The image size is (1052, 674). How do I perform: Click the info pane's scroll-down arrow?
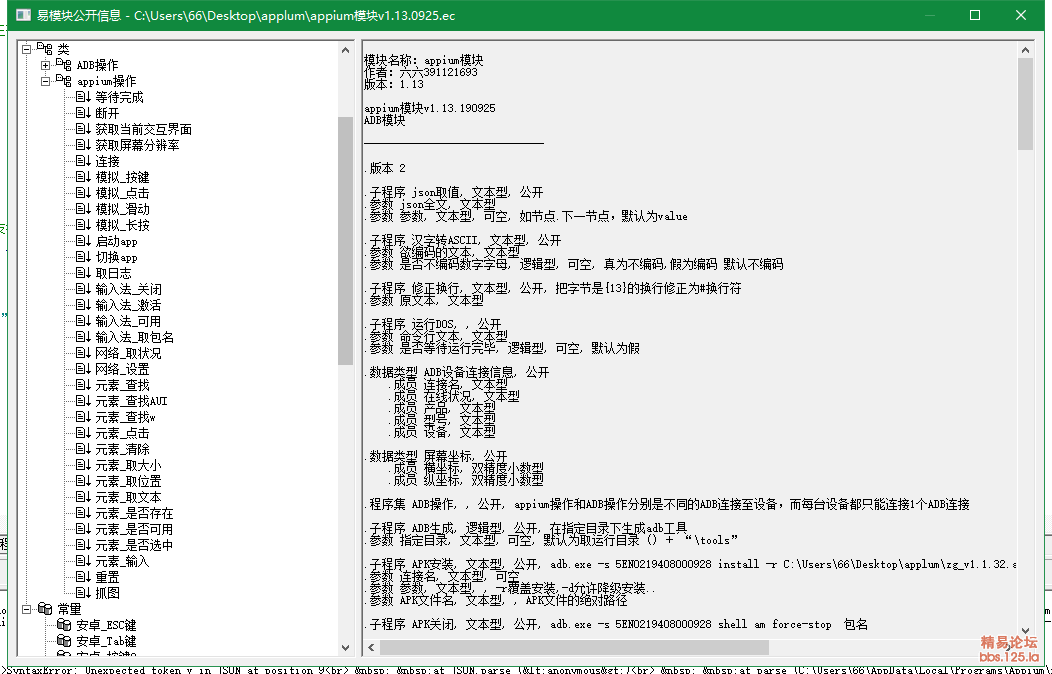(1025, 631)
